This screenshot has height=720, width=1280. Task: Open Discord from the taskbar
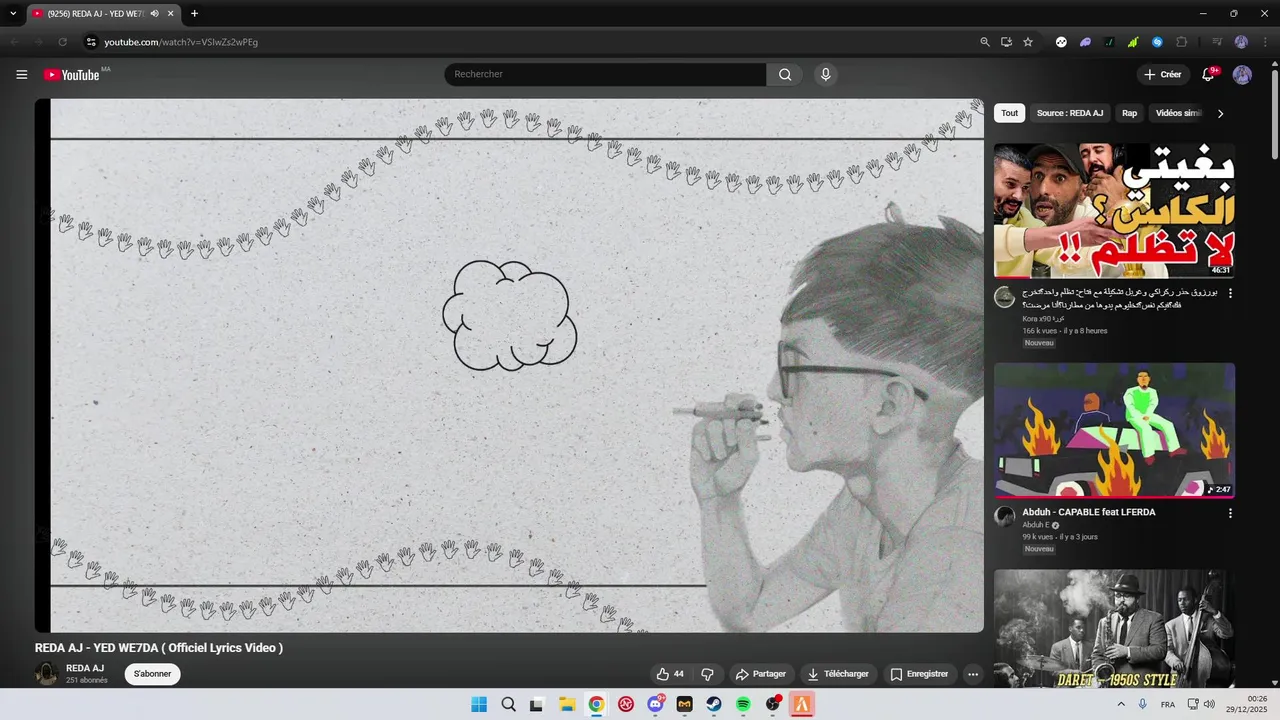(656, 704)
